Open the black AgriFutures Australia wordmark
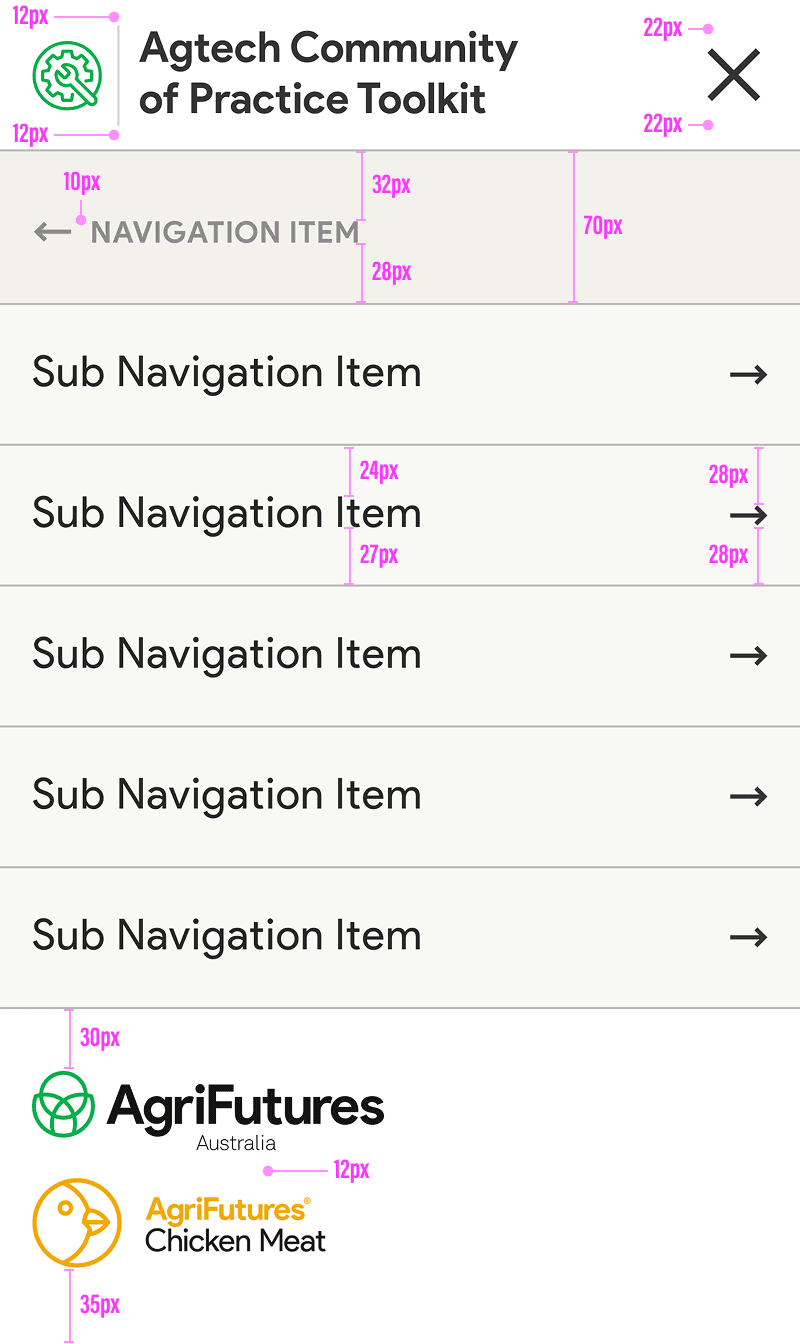The width and height of the screenshot is (800, 1344). 246,1108
